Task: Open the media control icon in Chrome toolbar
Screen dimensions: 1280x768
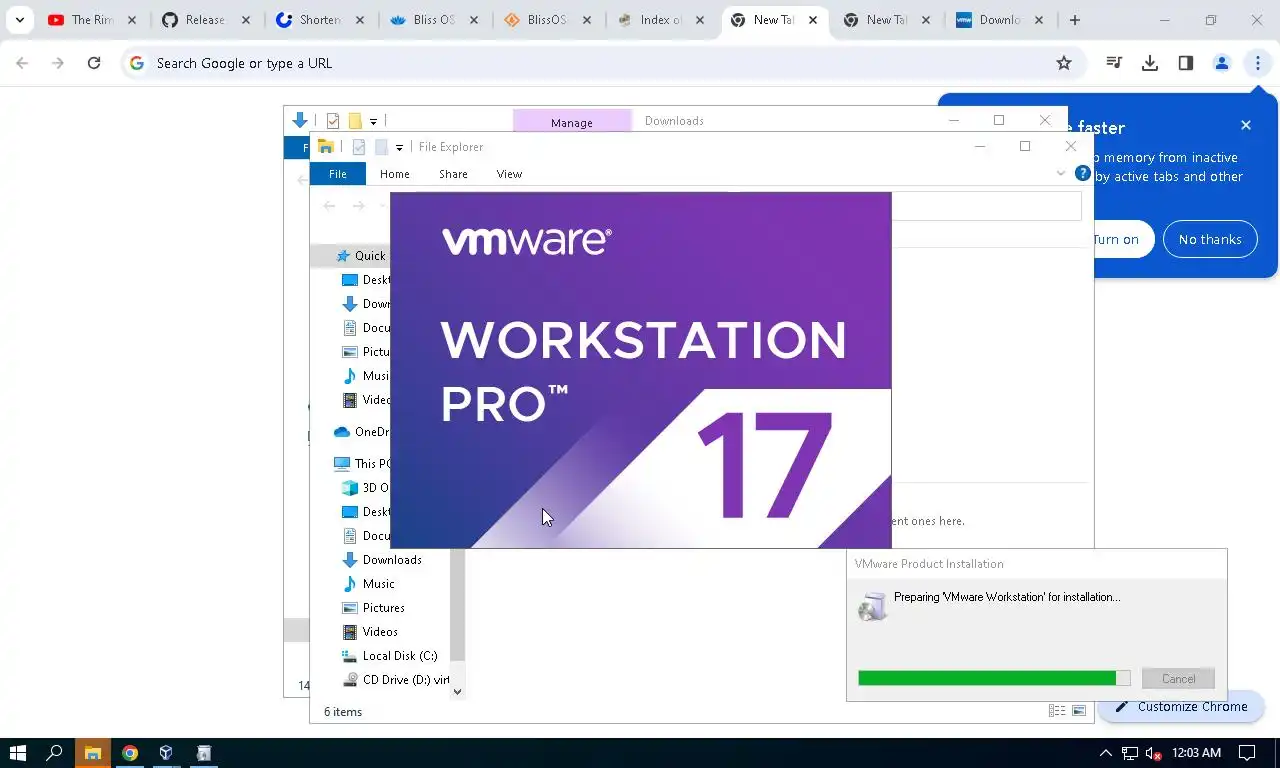Action: pos(1114,63)
